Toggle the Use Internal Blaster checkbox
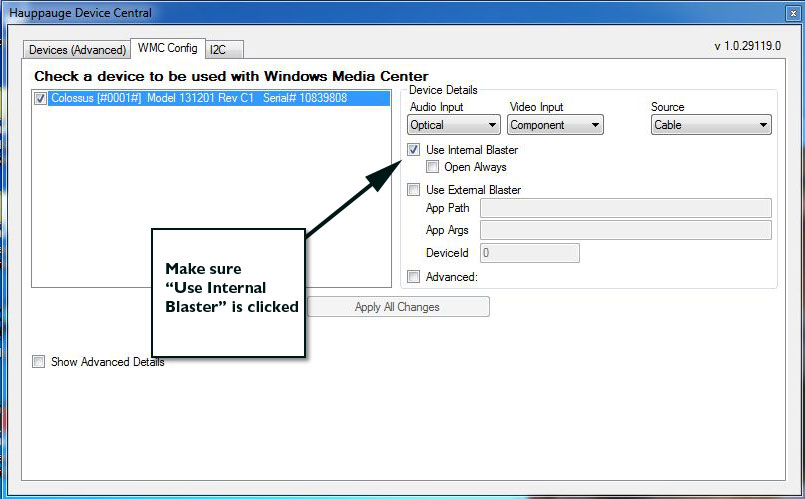805x499 pixels. pos(414,150)
